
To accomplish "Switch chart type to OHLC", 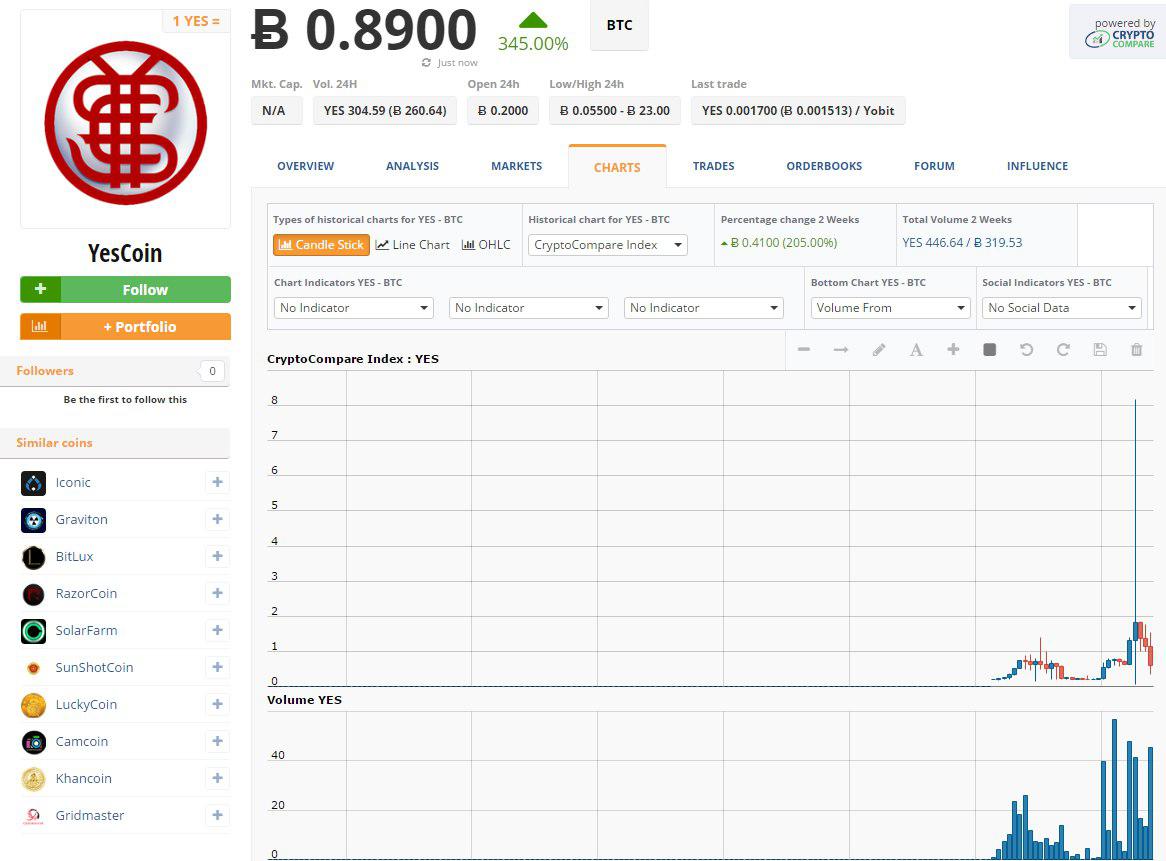I will [486, 245].
